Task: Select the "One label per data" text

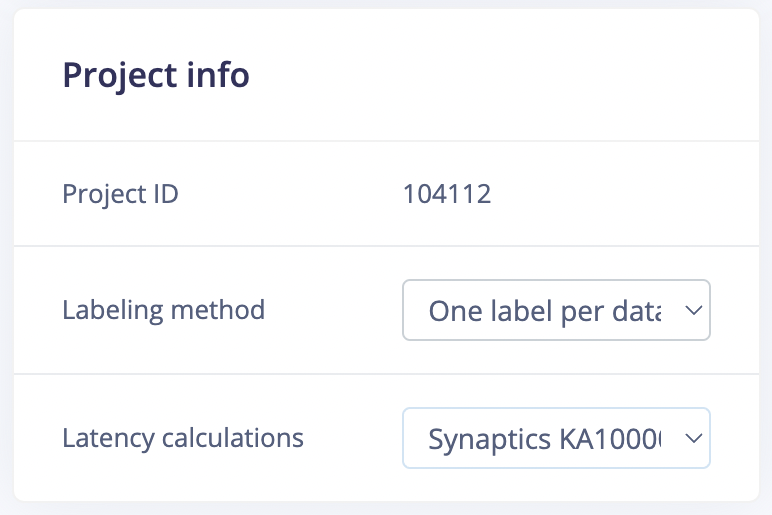Action: tap(544, 311)
